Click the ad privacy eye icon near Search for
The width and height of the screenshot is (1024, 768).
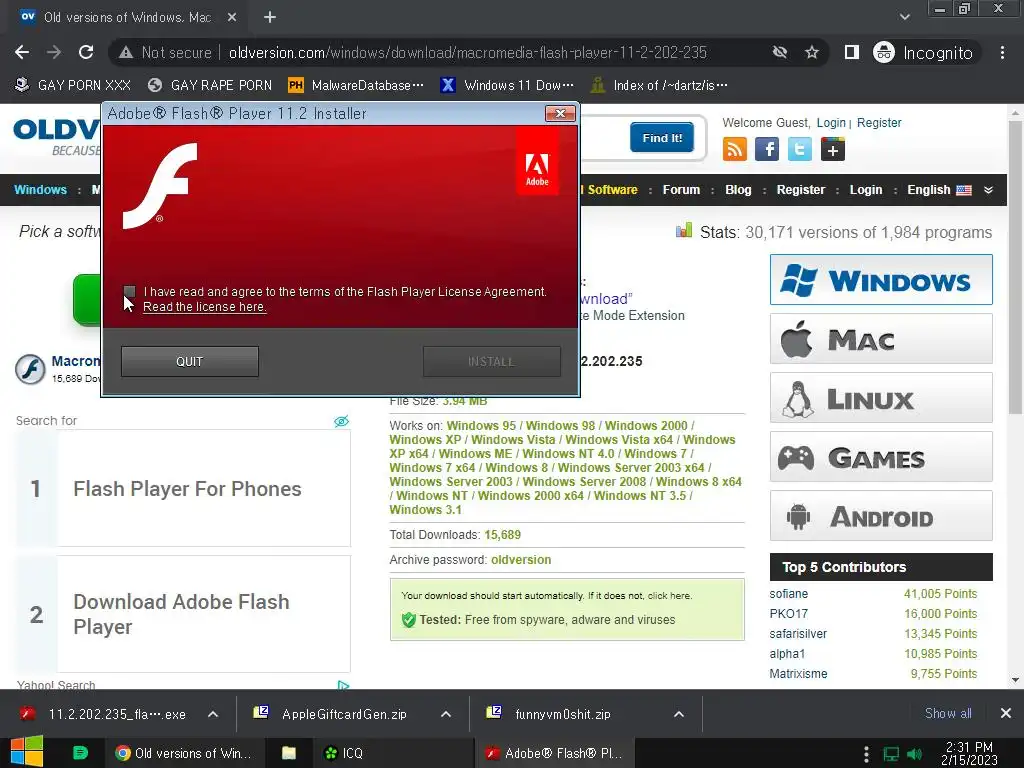[x=341, y=421]
